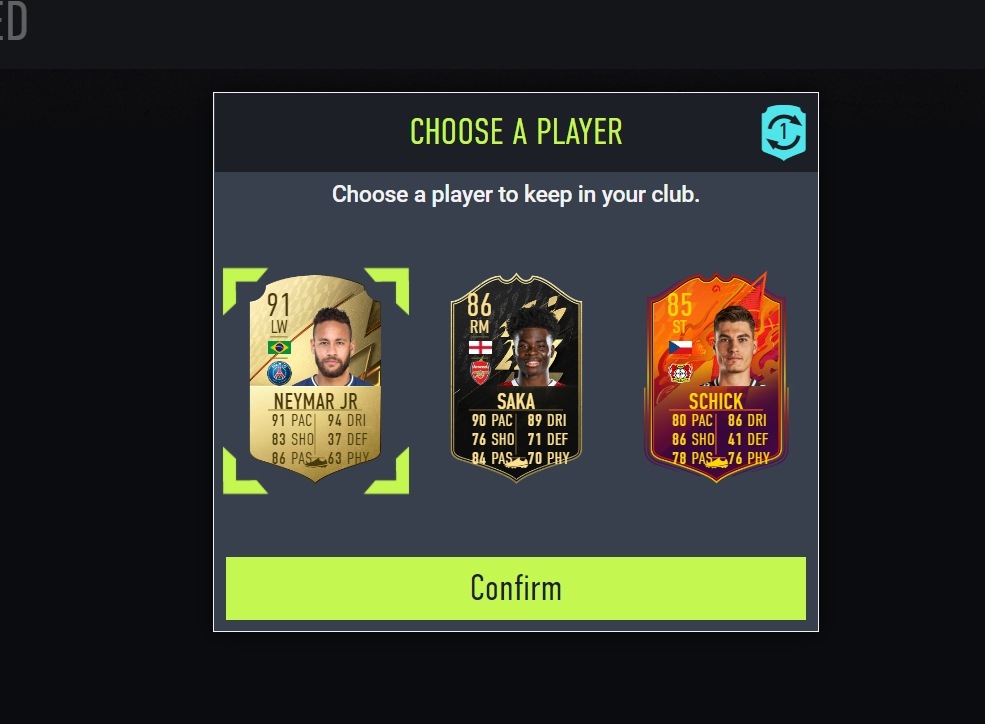Image resolution: width=985 pixels, height=724 pixels.
Task: Click Schick's 85 ST rating
Action: tap(680, 313)
